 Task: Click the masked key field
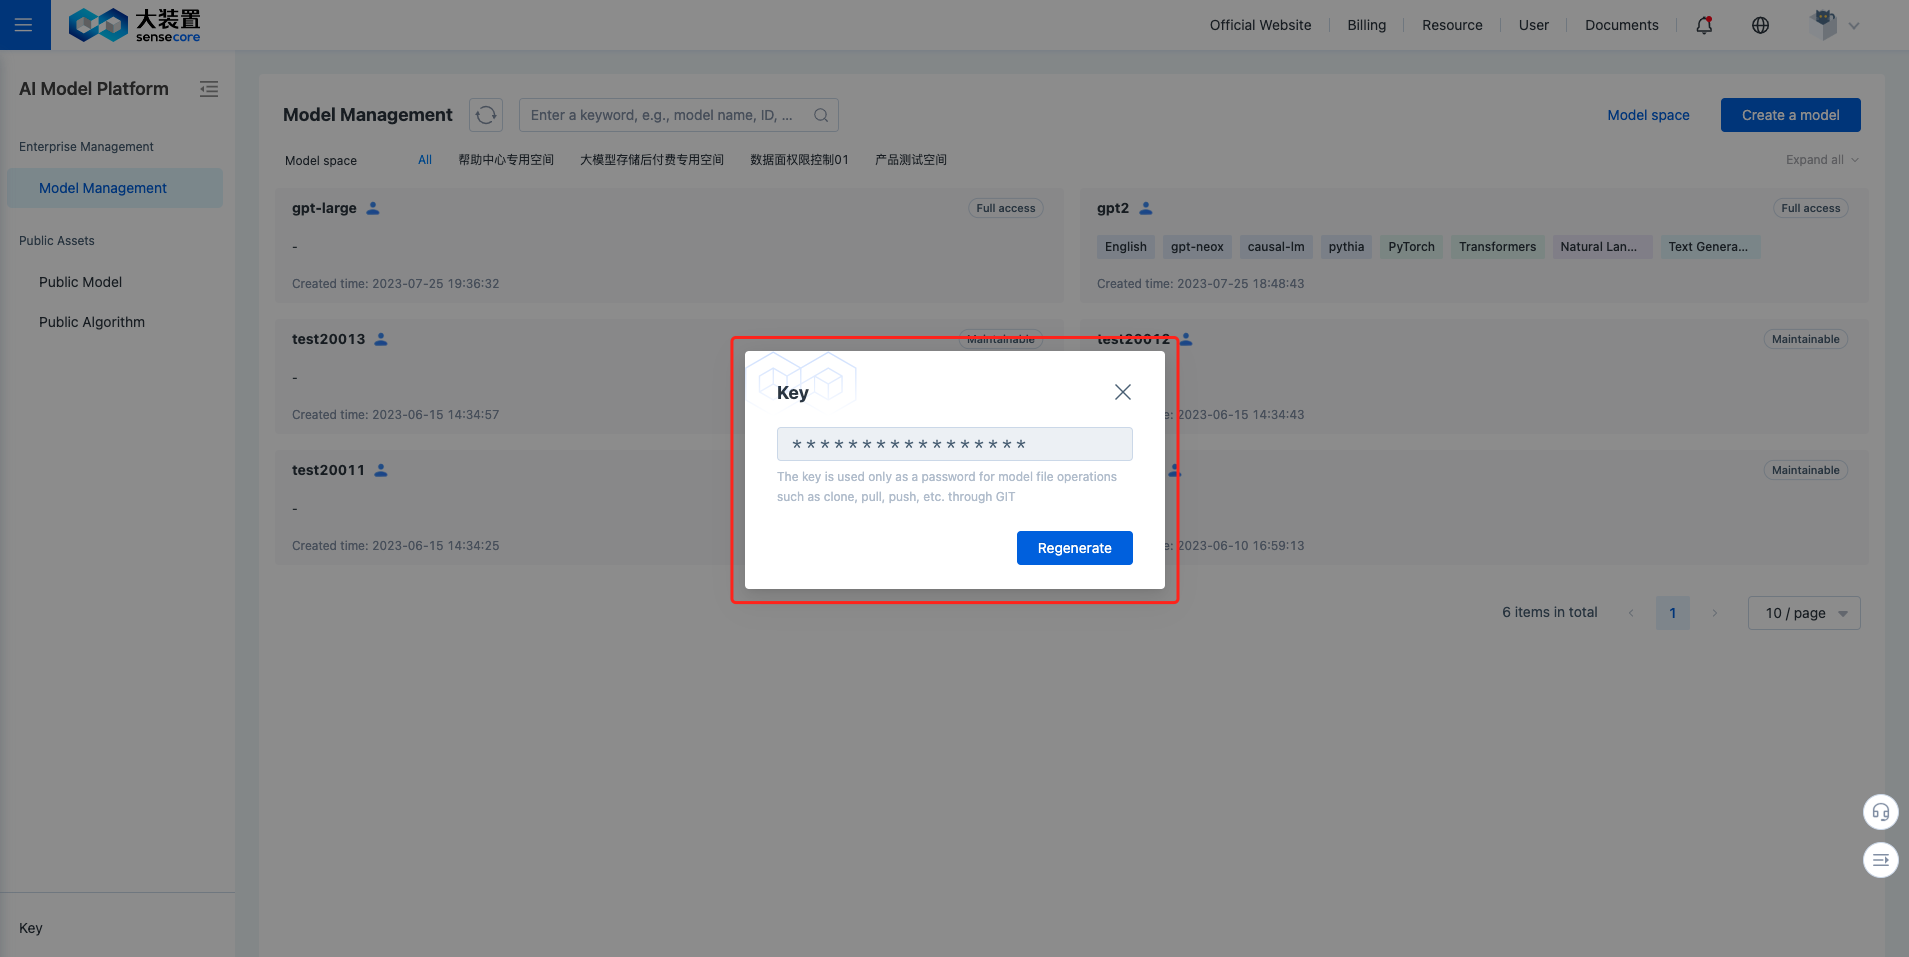(955, 444)
